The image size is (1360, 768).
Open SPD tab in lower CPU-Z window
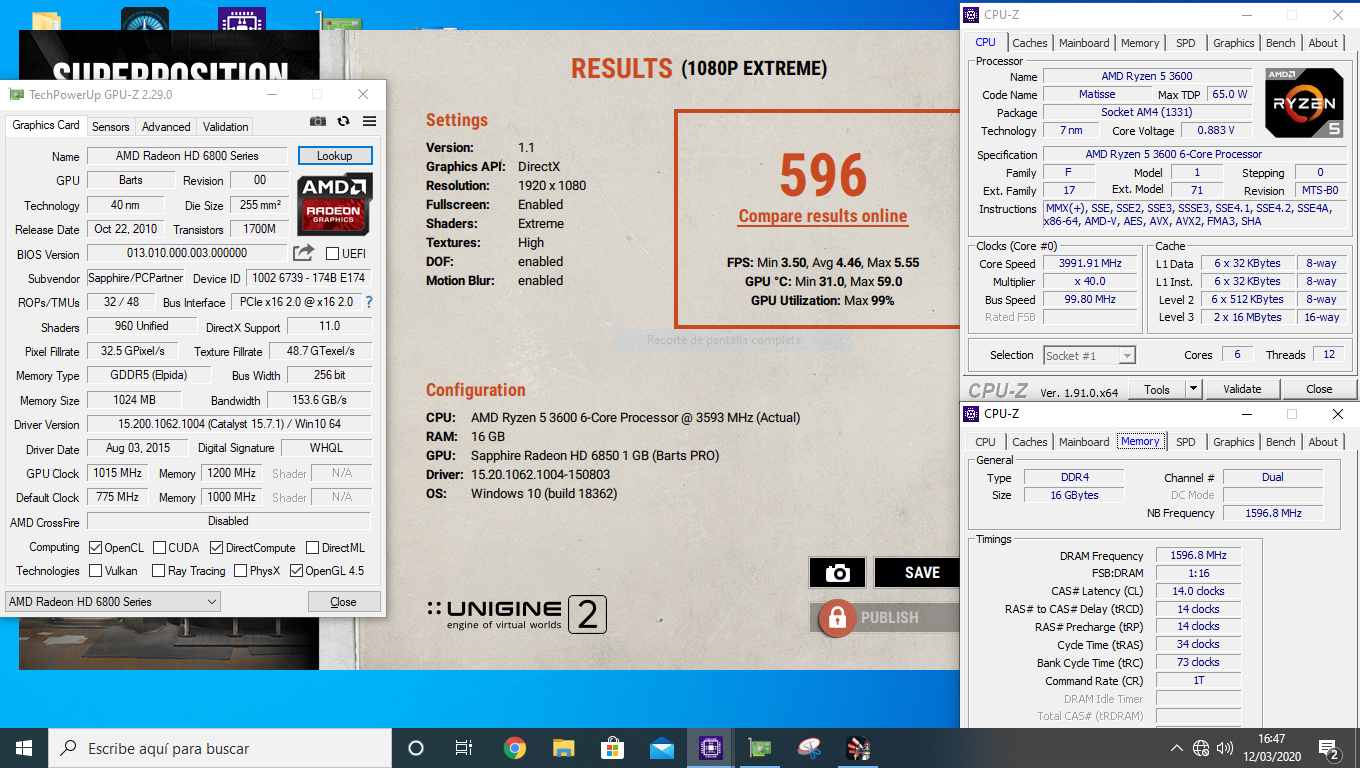pyautogui.click(x=1185, y=442)
